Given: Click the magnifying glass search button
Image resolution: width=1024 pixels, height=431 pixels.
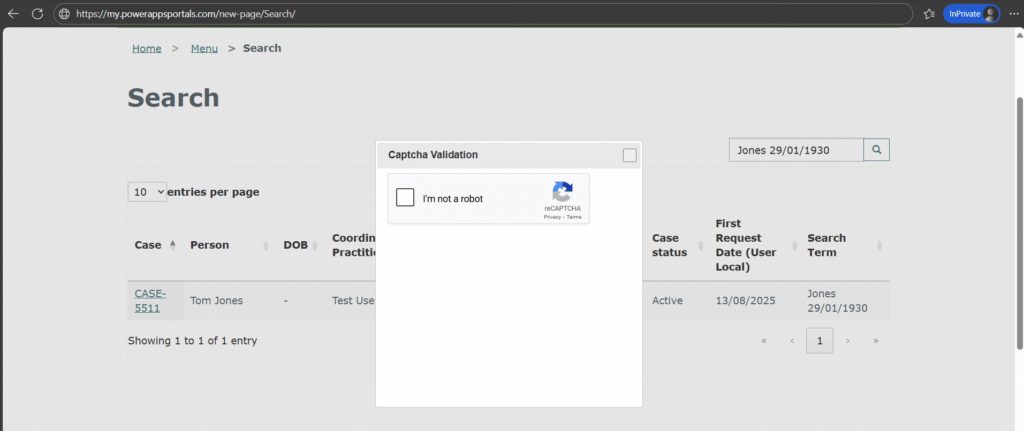Looking at the screenshot, I should [x=876, y=150].
